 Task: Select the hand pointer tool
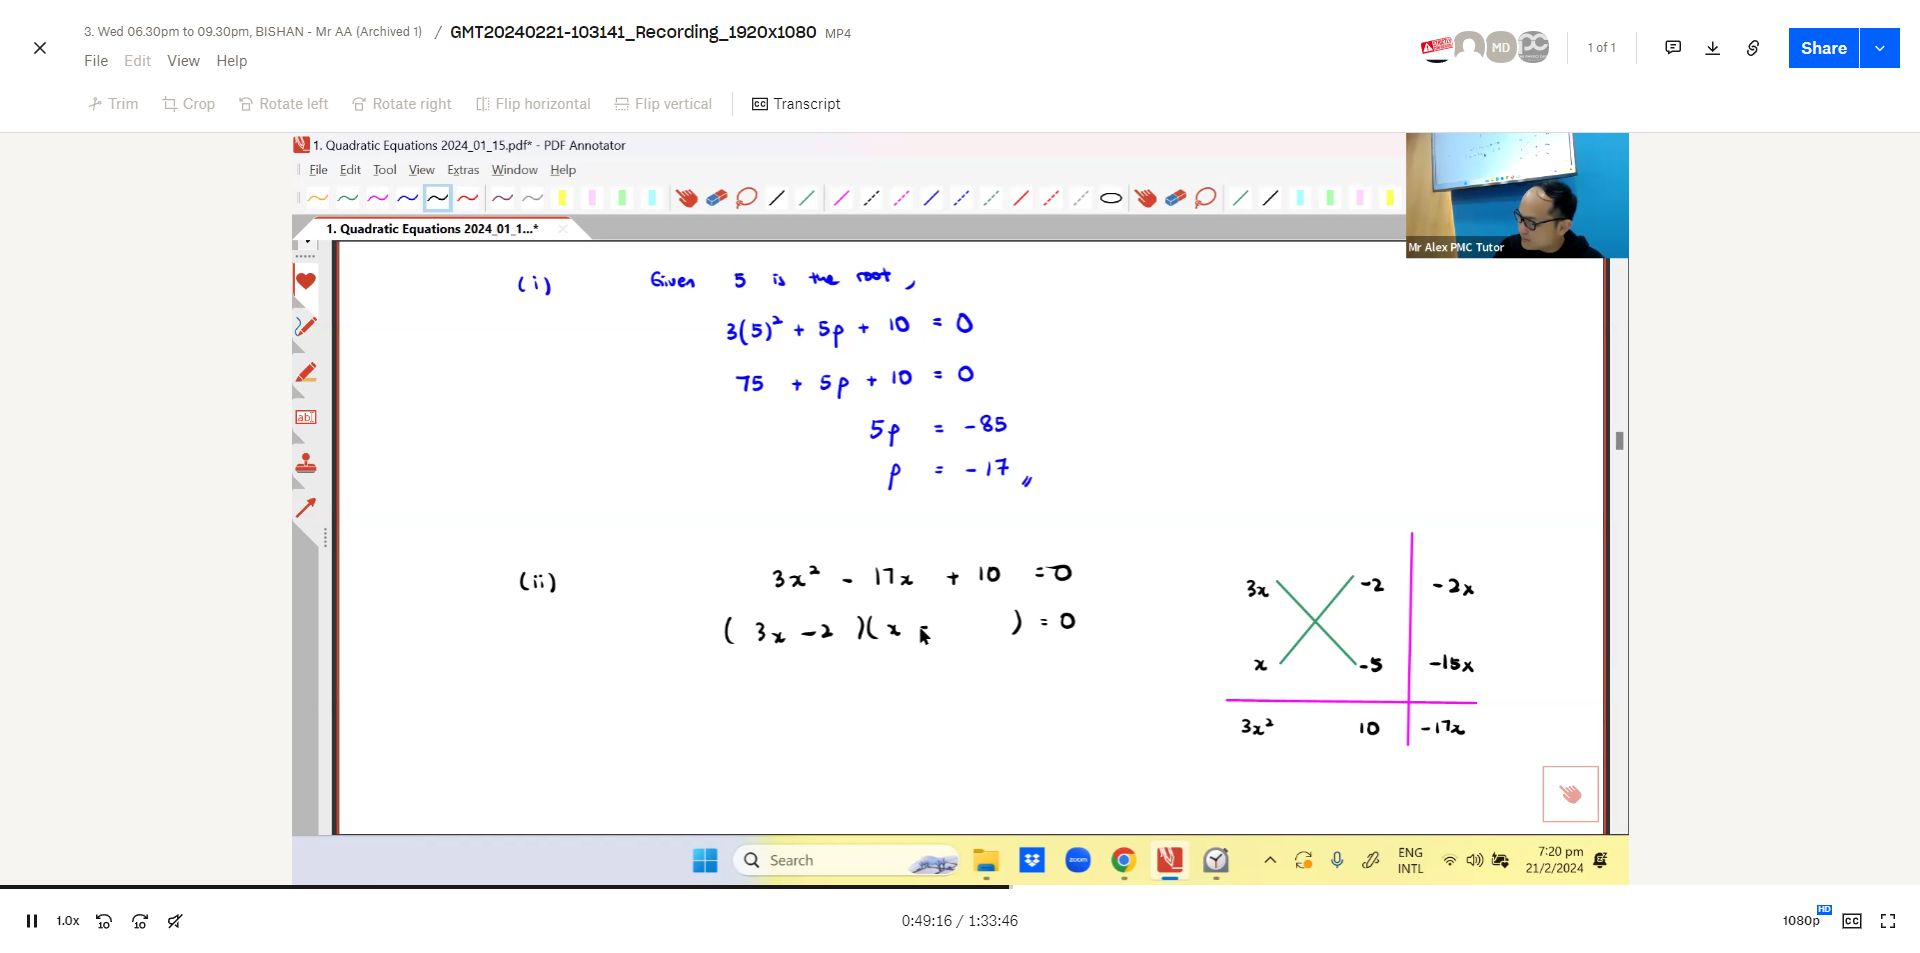pyautogui.click(x=687, y=198)
